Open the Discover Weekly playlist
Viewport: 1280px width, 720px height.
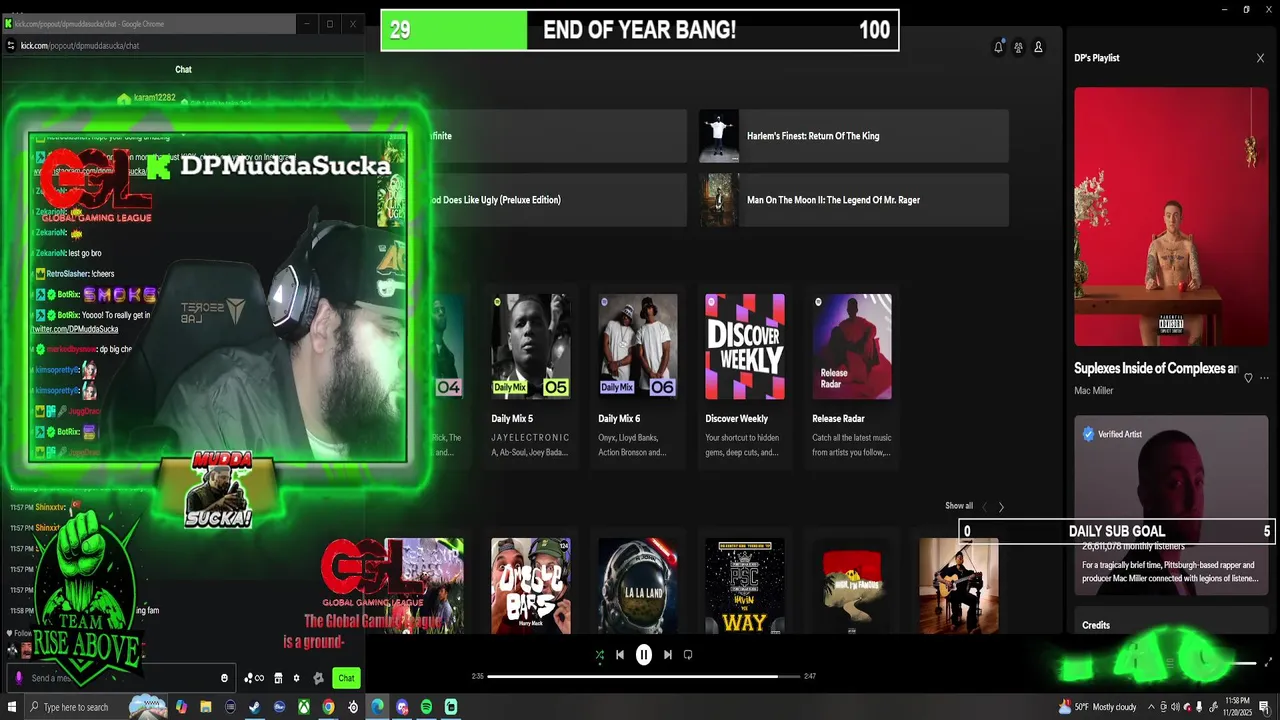coord(745,378)
